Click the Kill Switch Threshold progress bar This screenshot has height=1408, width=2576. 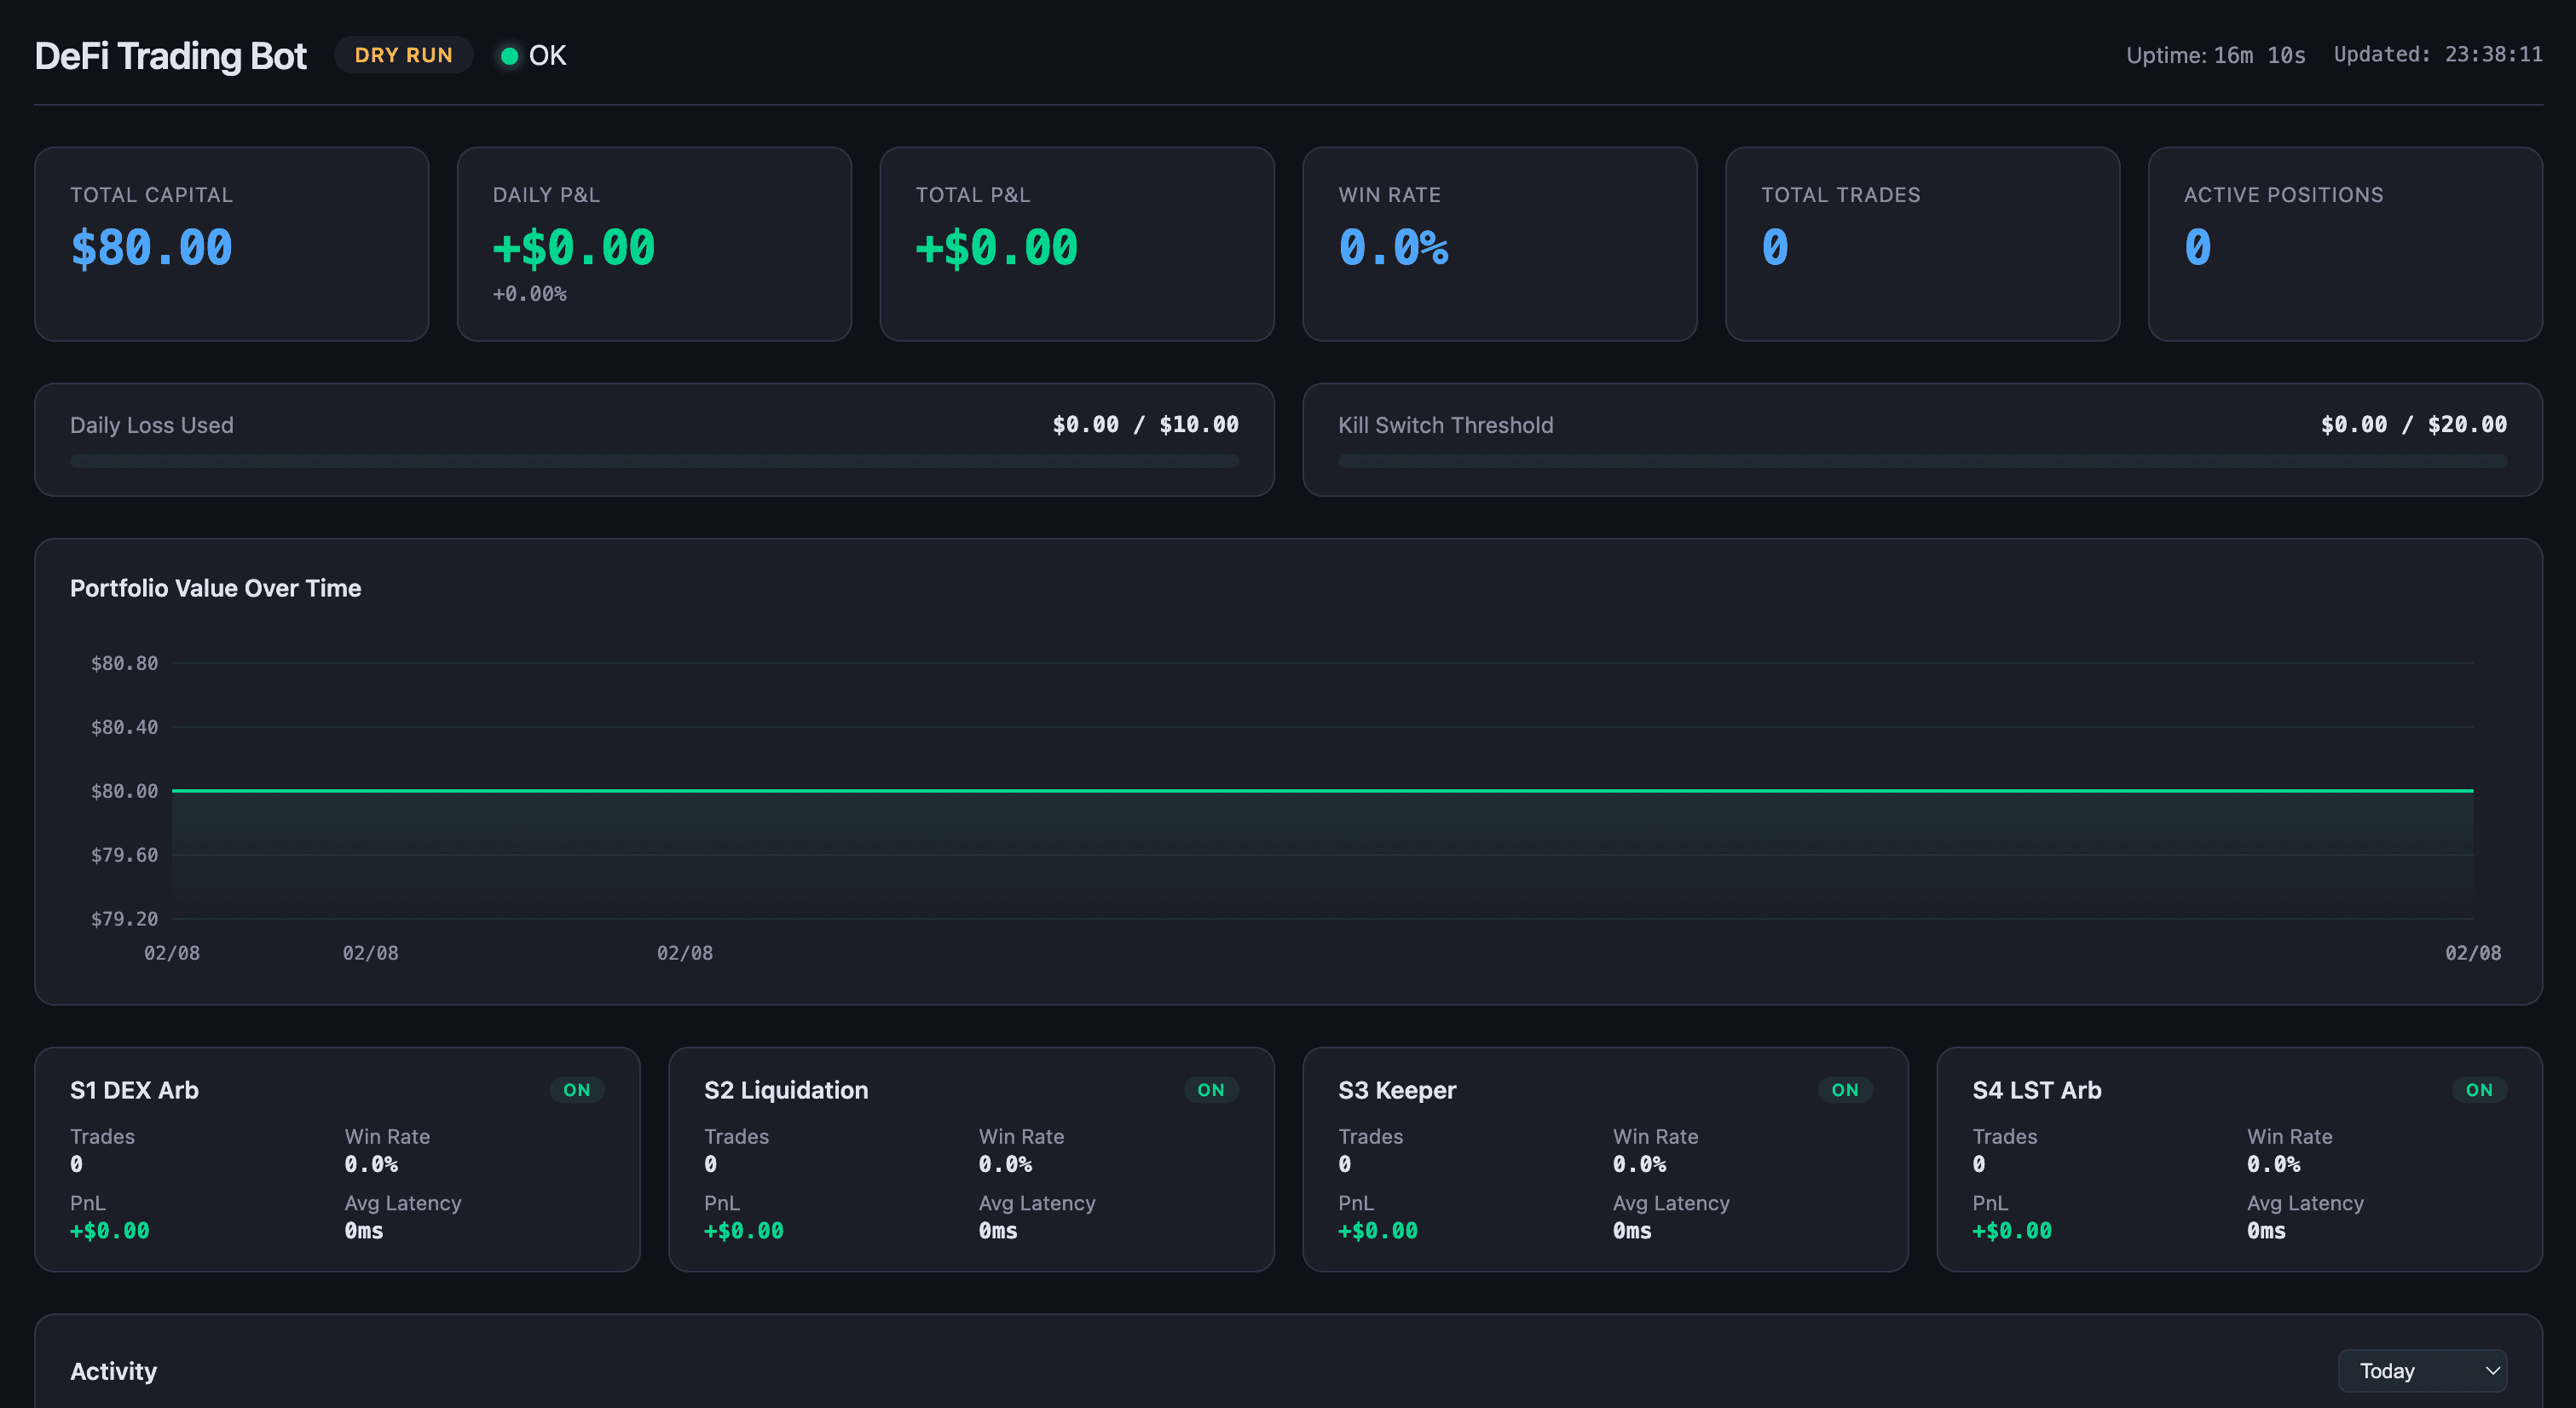(x=1922, y=461)
